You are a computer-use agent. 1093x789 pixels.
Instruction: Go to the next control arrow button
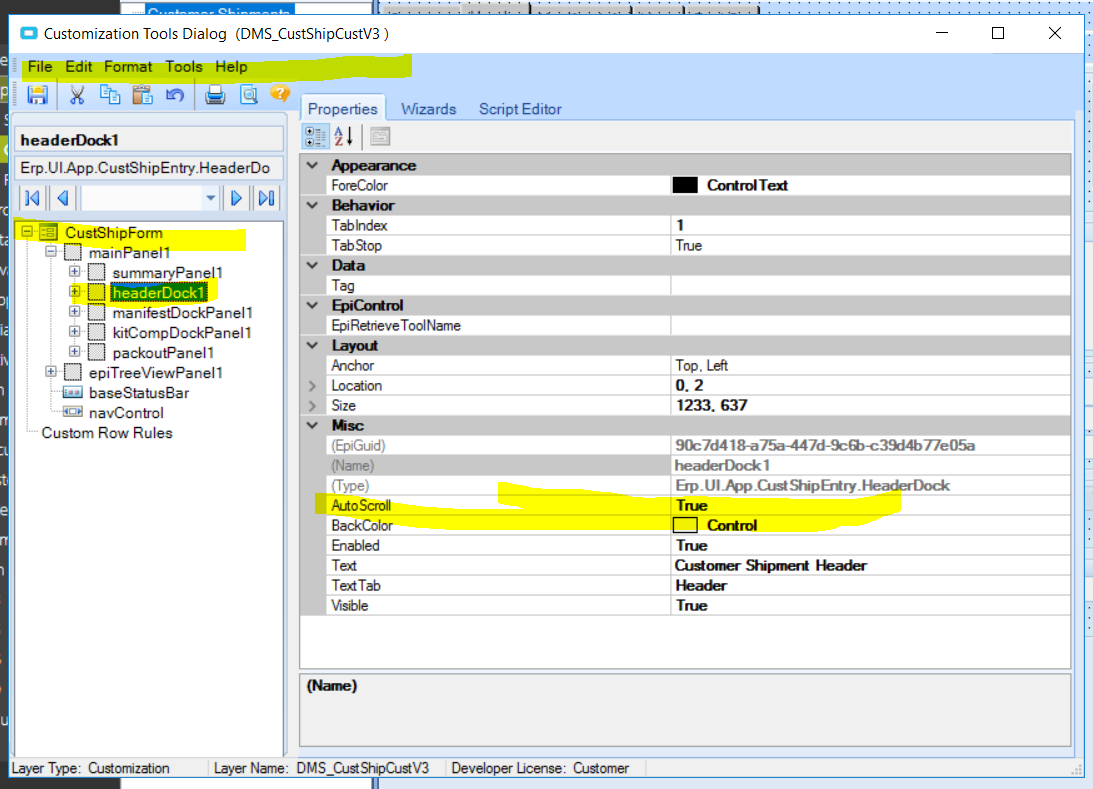pos(236,199)
